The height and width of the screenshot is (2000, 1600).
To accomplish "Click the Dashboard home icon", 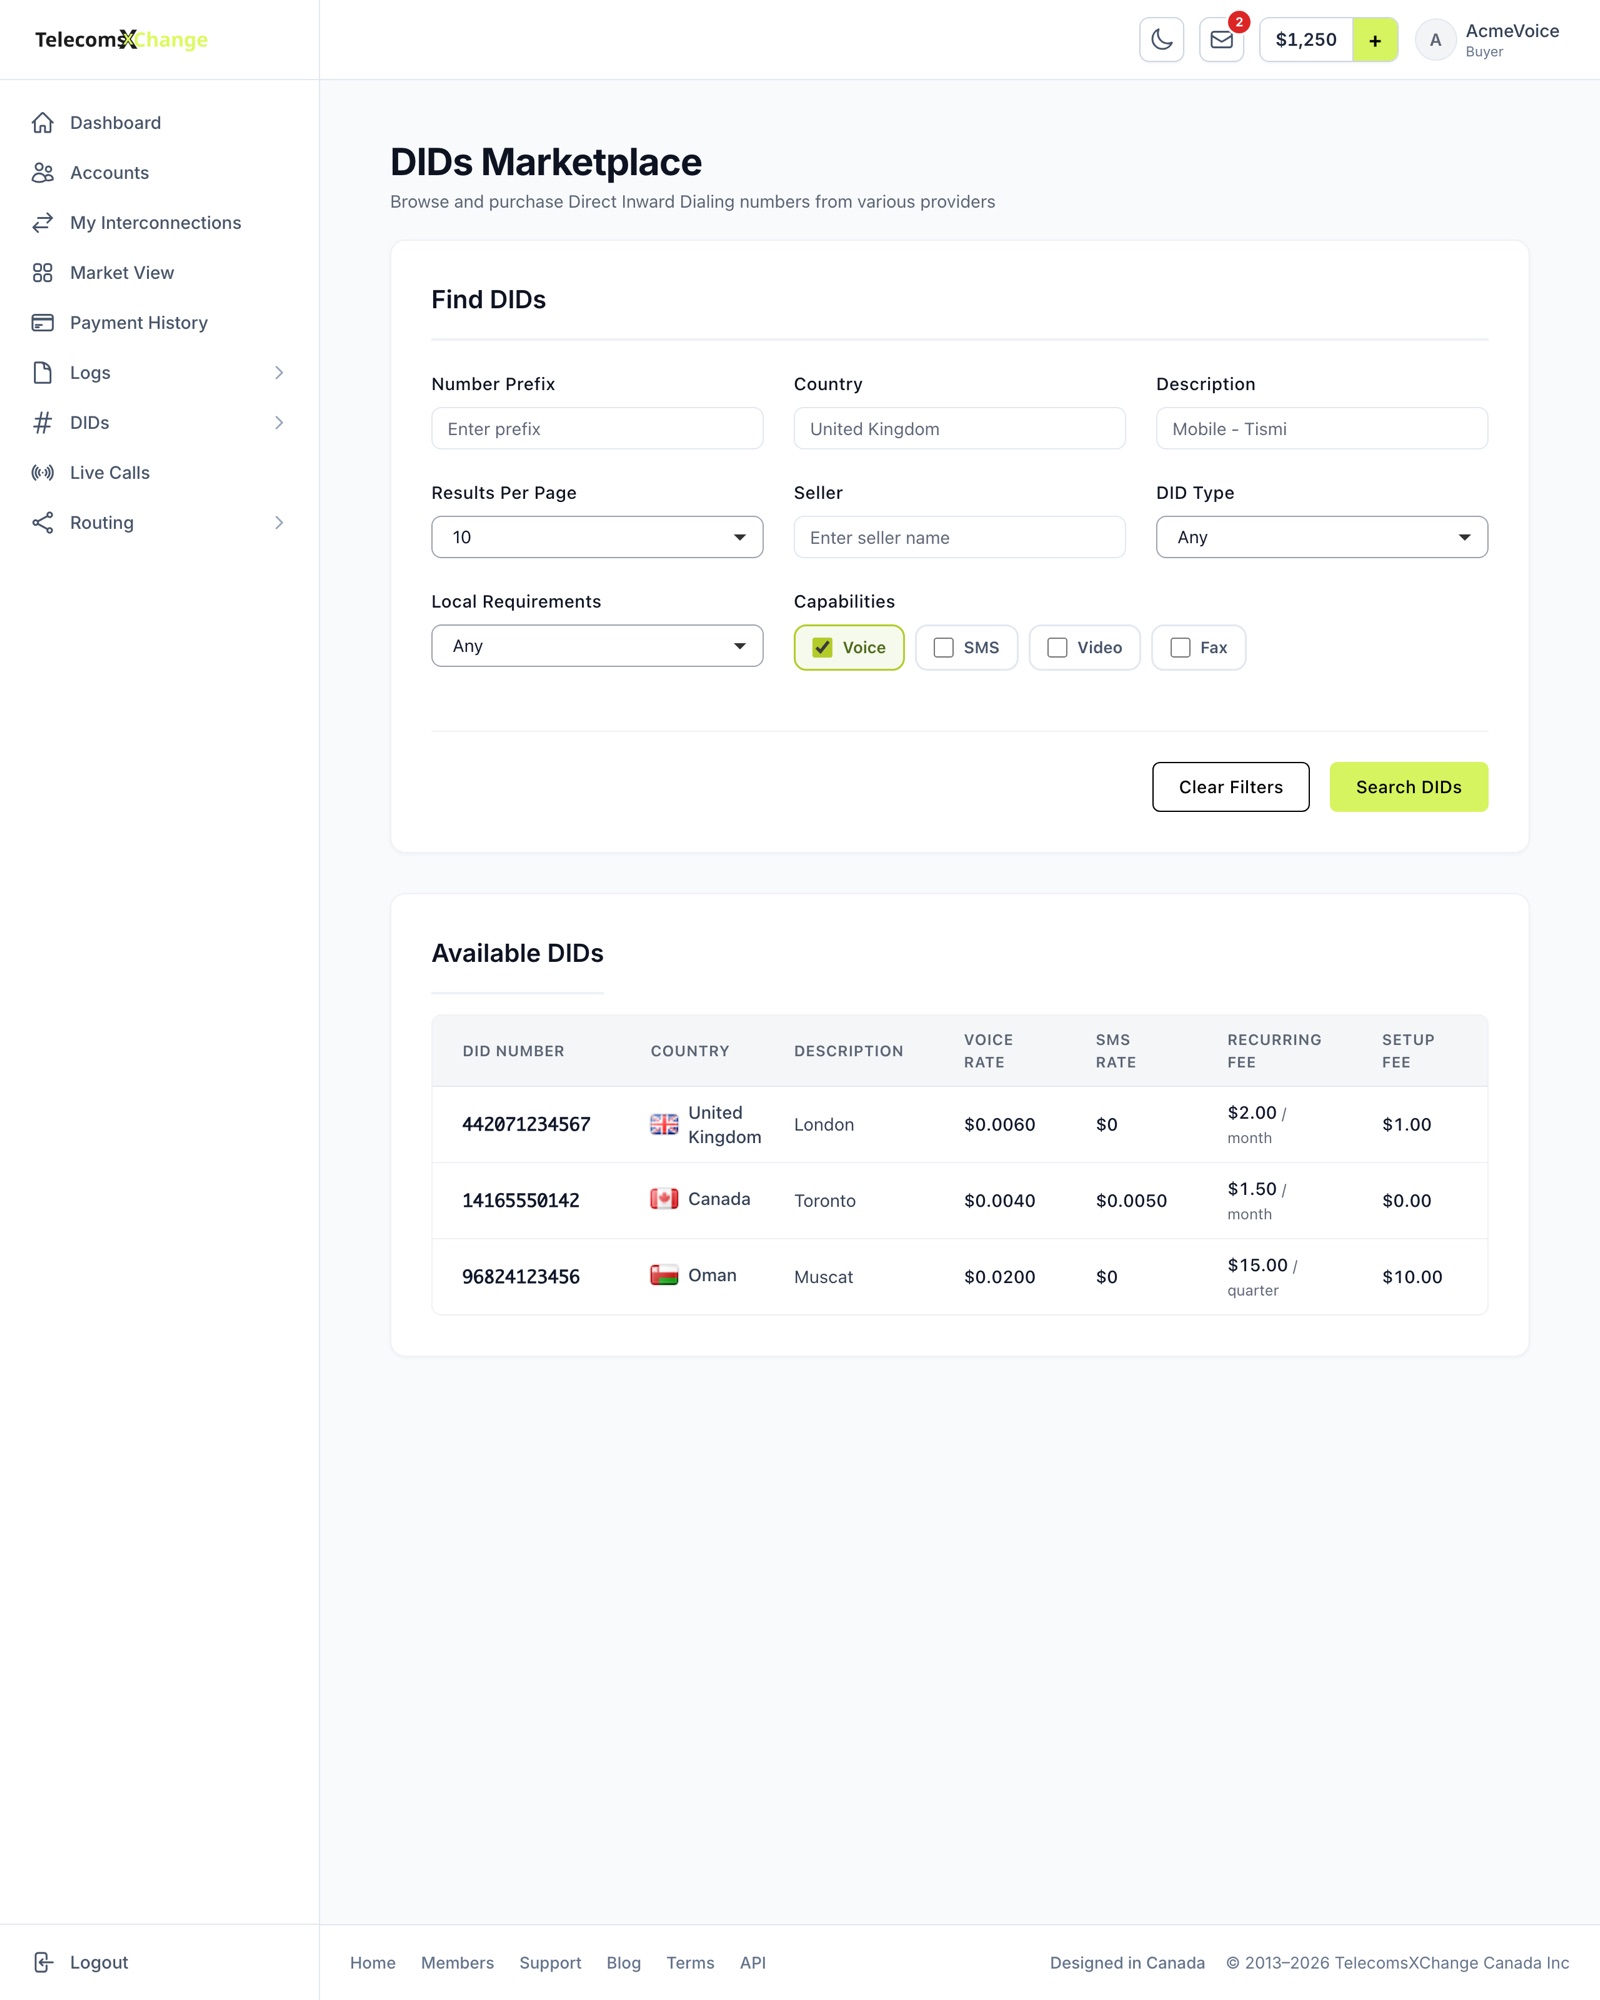I will [42, 123].
